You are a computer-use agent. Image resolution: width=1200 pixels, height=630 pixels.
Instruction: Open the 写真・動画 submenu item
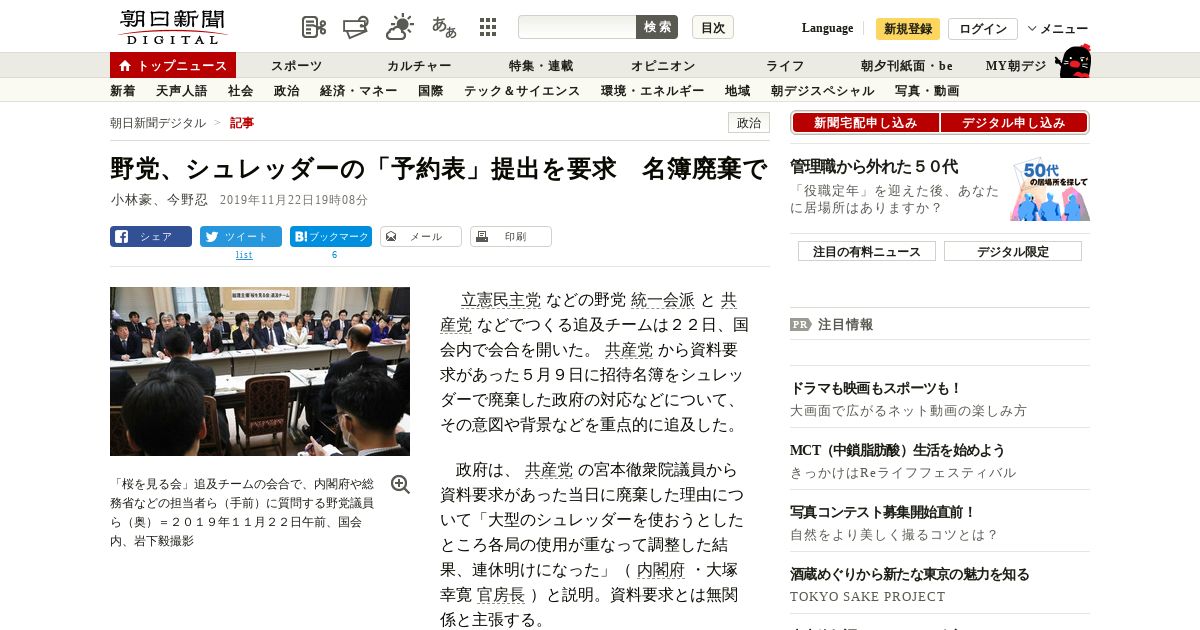927,91
